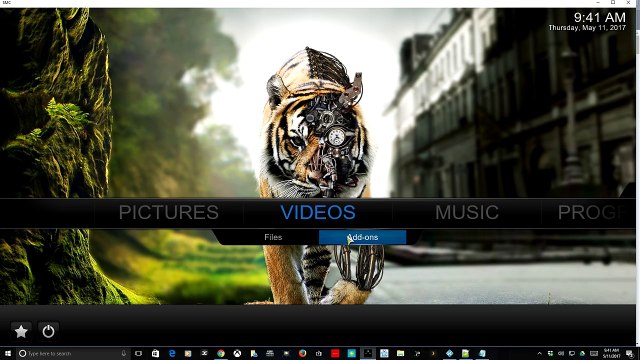The image size is (640, 360).
Task: Launch Firefox from the taskbar
Action: (x=302, y=353)
